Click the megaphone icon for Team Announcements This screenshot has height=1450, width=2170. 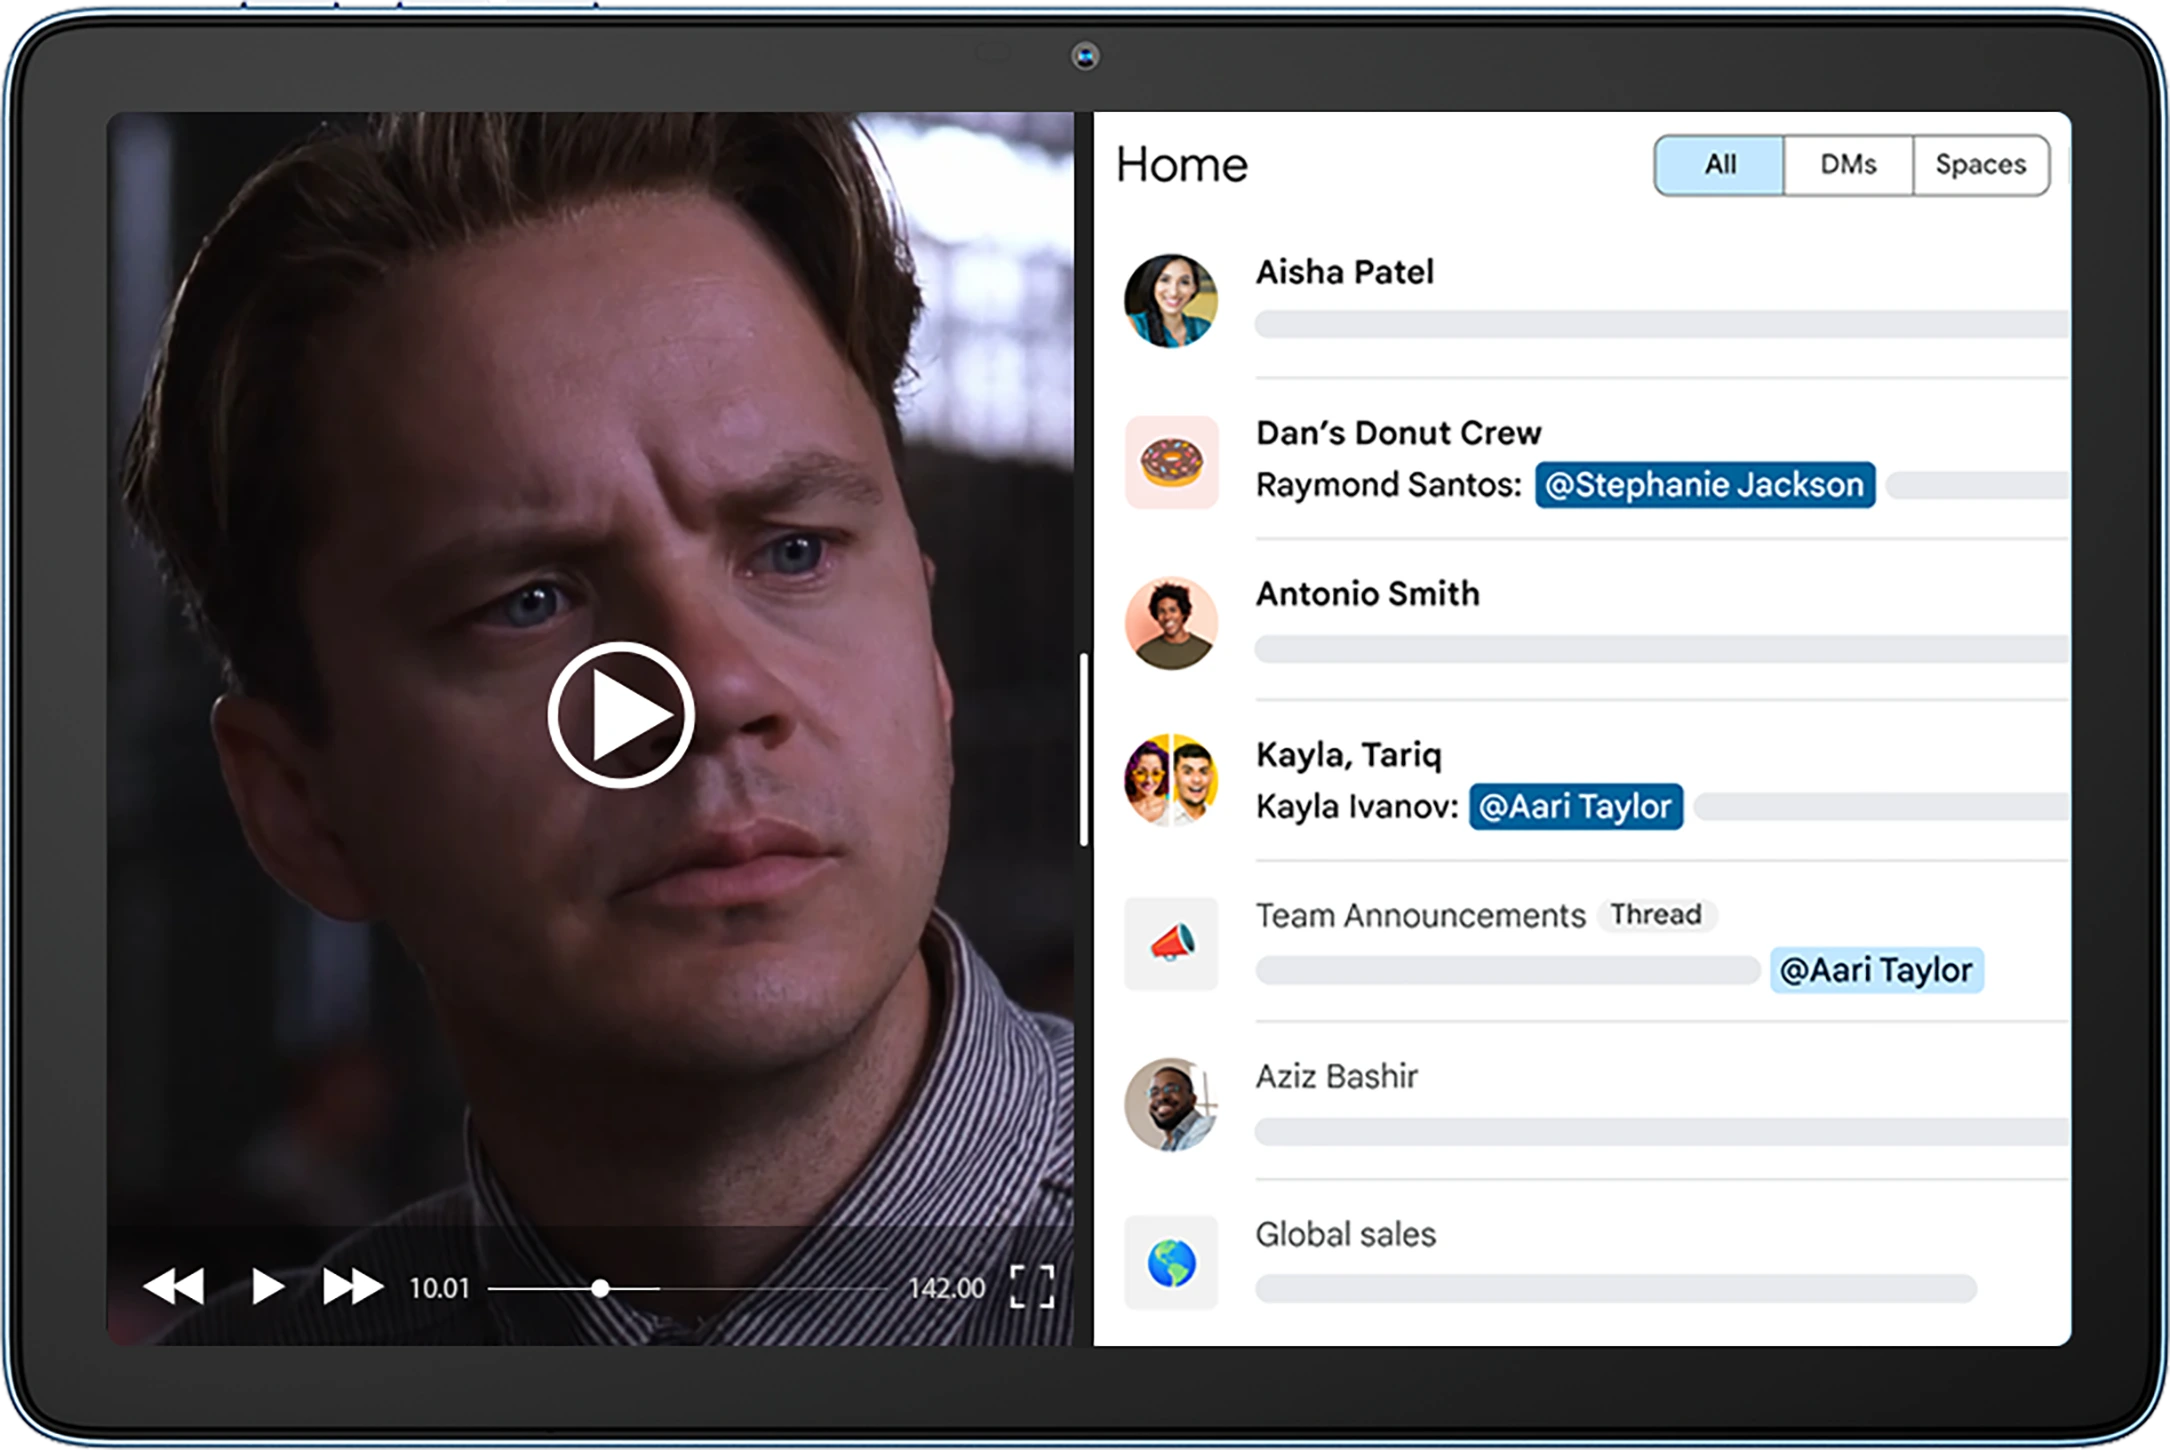pos(1171,943)
